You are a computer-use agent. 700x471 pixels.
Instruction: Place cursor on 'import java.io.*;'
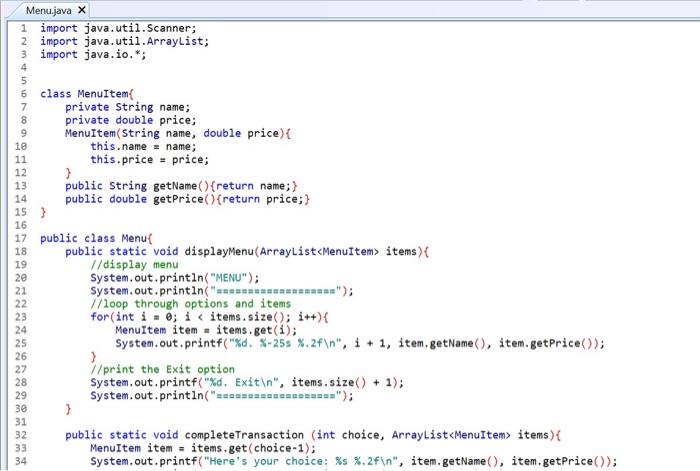tap(93, 54)
